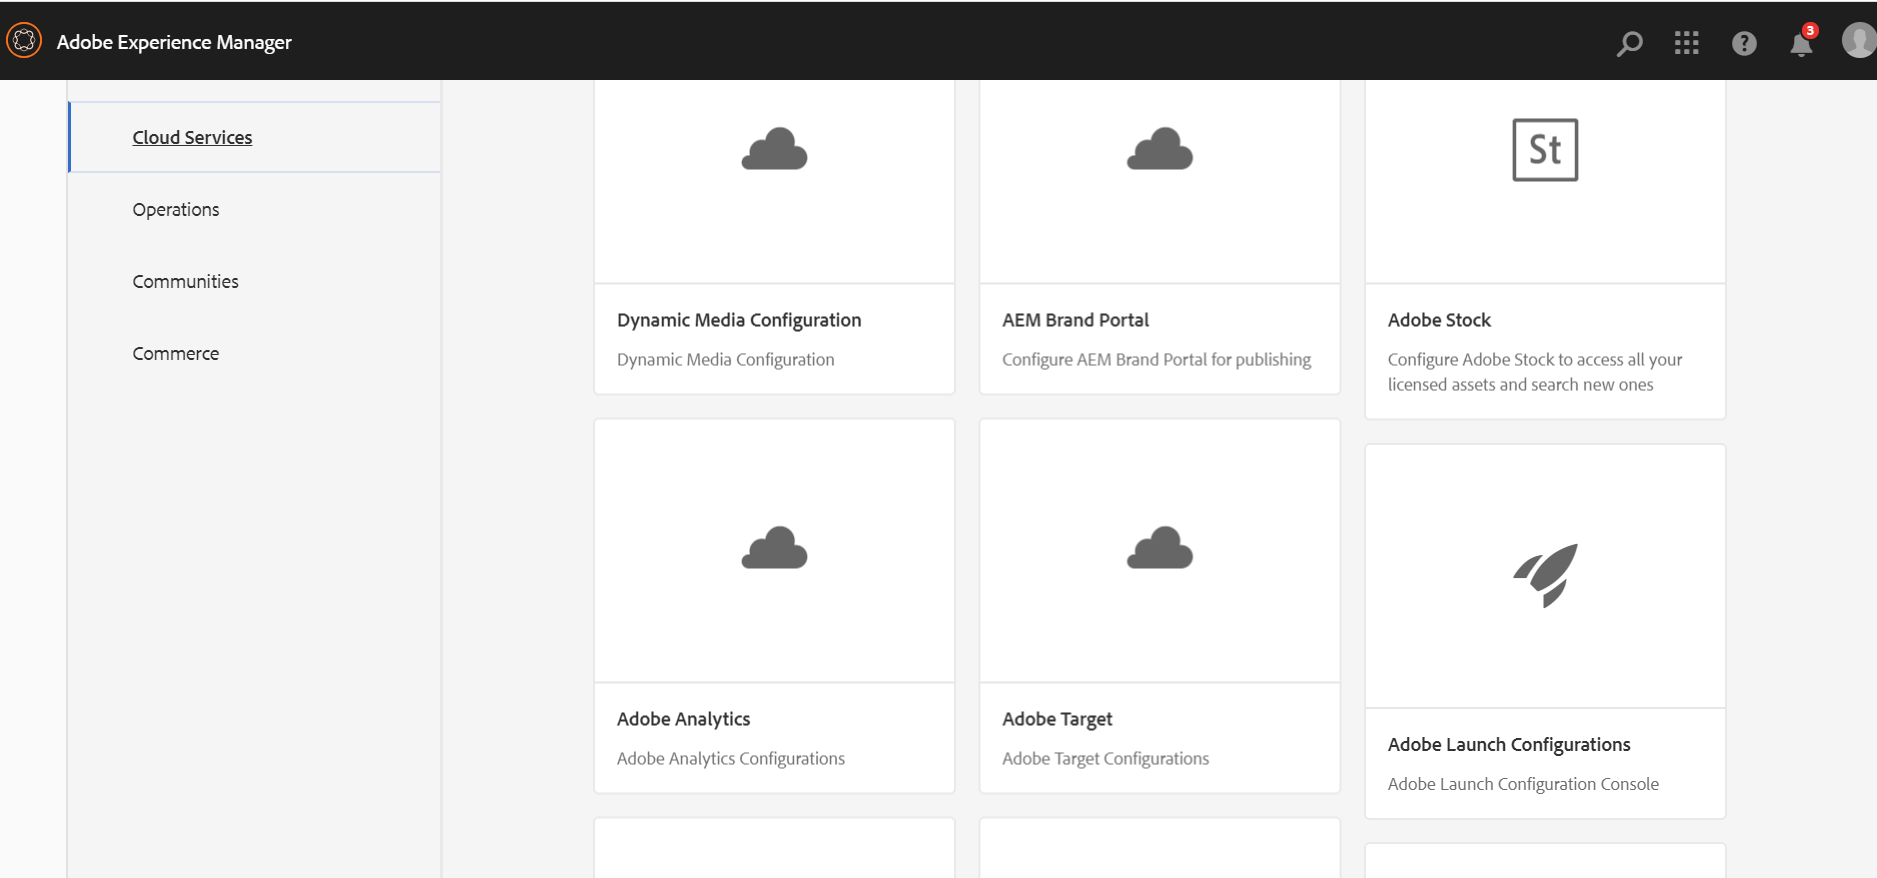Click 'Configure AEM Brand Portal for publishing' text

pyautogui.click(x=1156, y=359)
